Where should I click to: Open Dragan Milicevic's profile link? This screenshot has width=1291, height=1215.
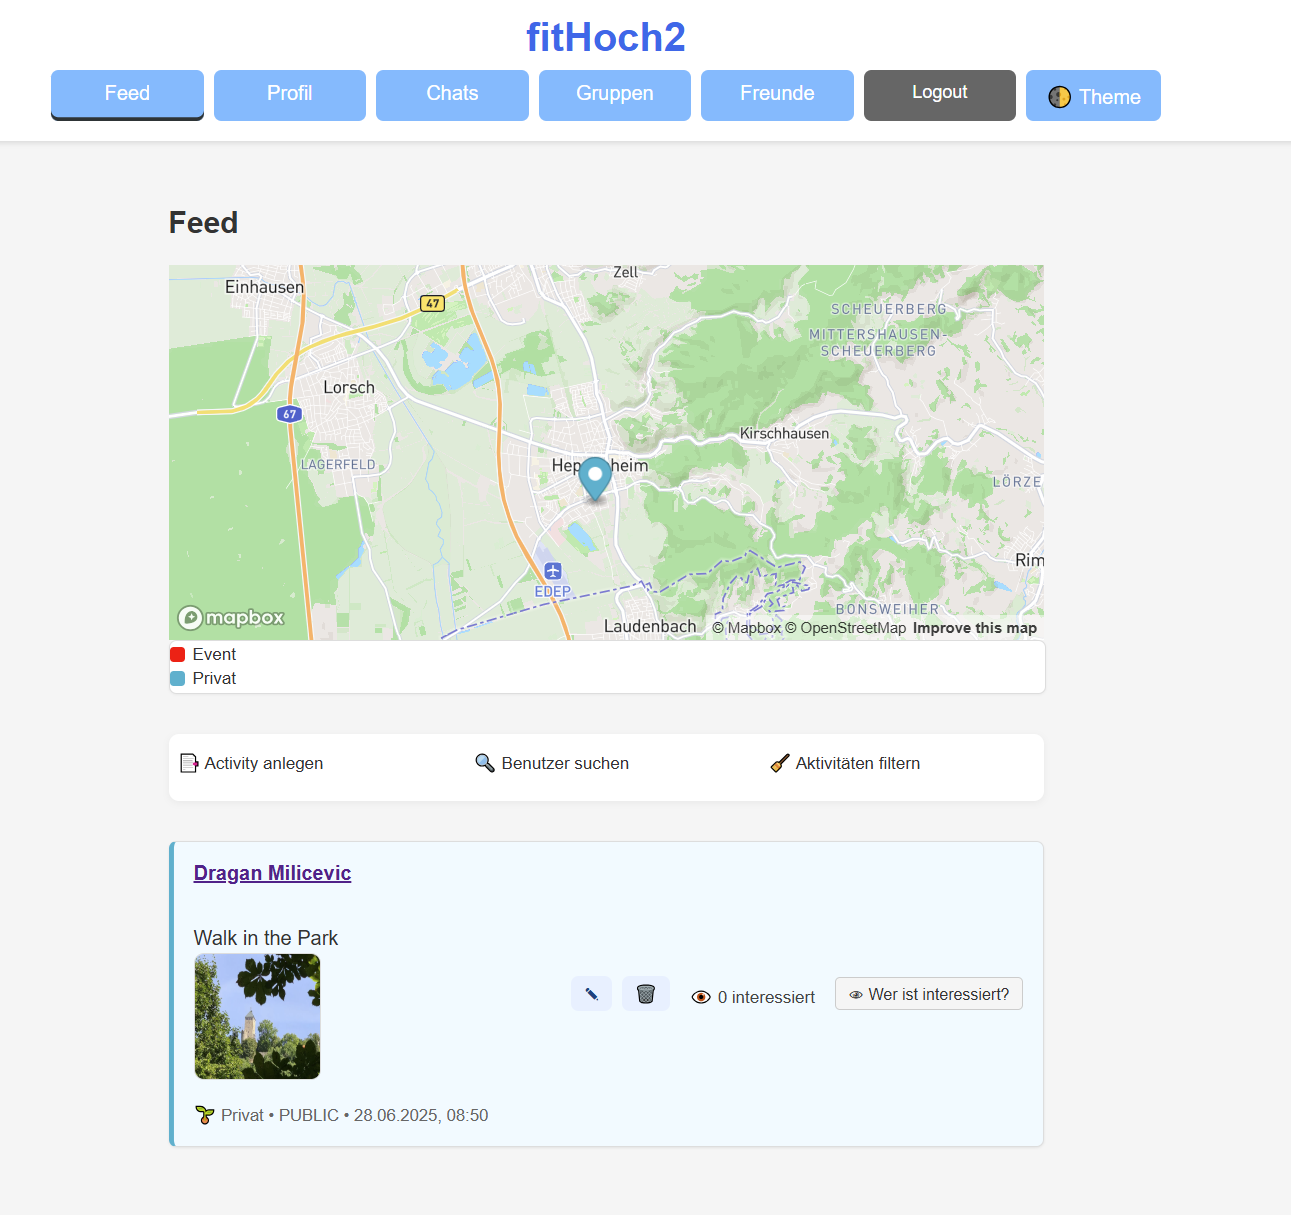pyautogui.click(x=272, y=873)
